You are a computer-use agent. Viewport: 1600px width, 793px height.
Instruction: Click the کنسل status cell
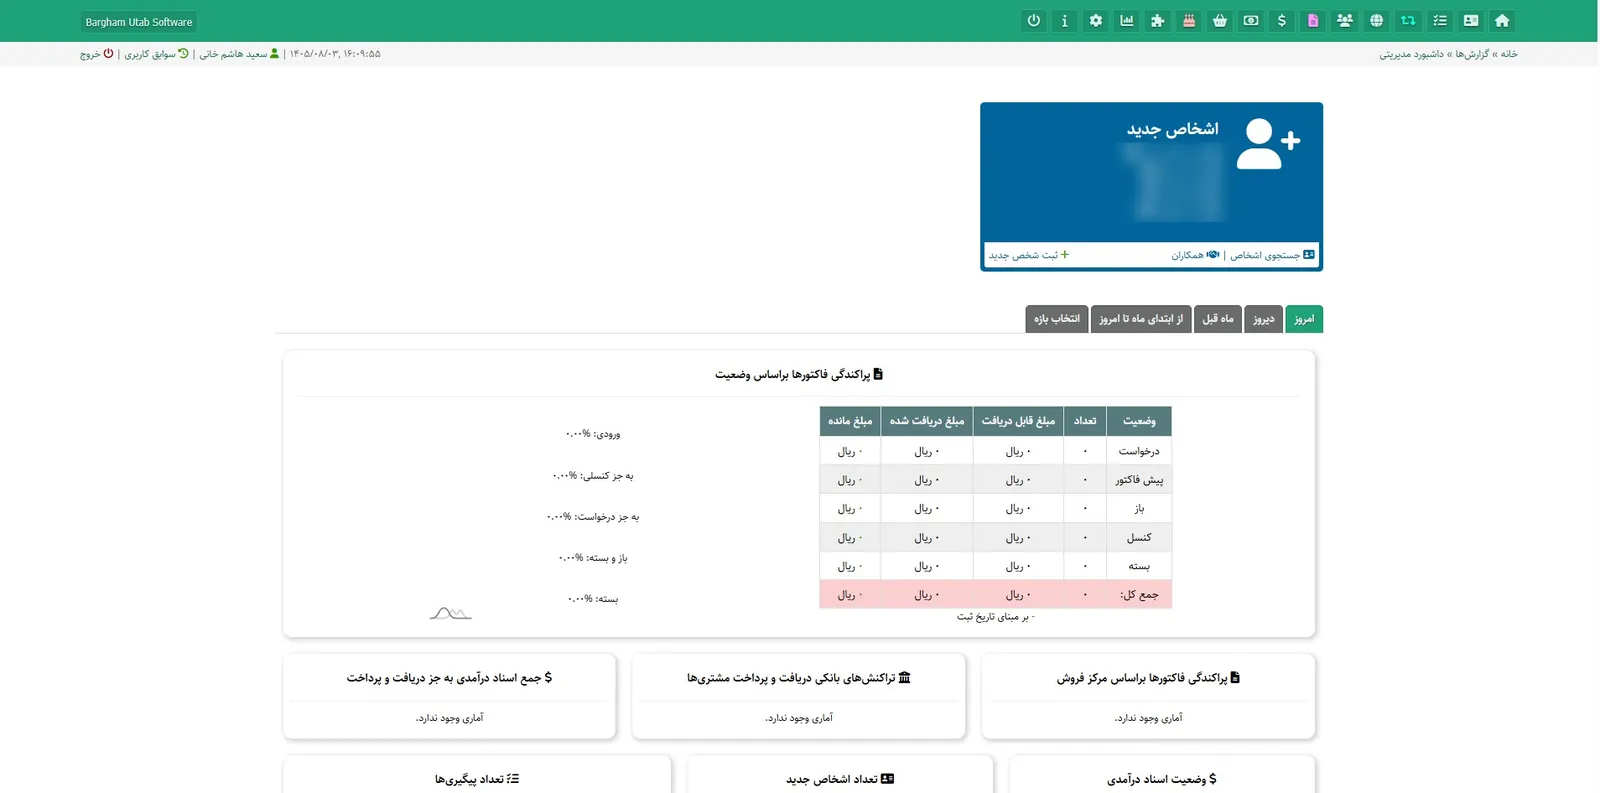click(x=1139, y=538)
